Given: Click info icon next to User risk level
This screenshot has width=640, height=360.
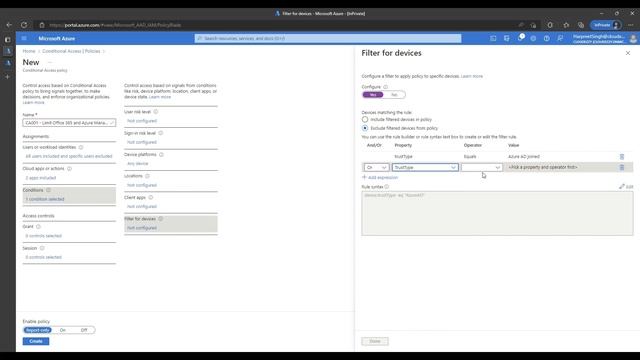Looking at the screenshot, I should point(156,111).
